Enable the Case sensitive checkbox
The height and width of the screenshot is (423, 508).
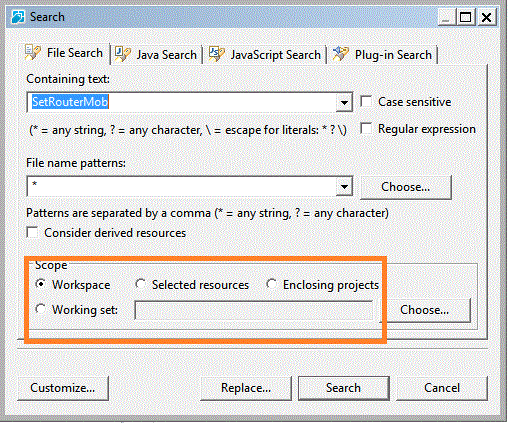(x=366, y=101)
